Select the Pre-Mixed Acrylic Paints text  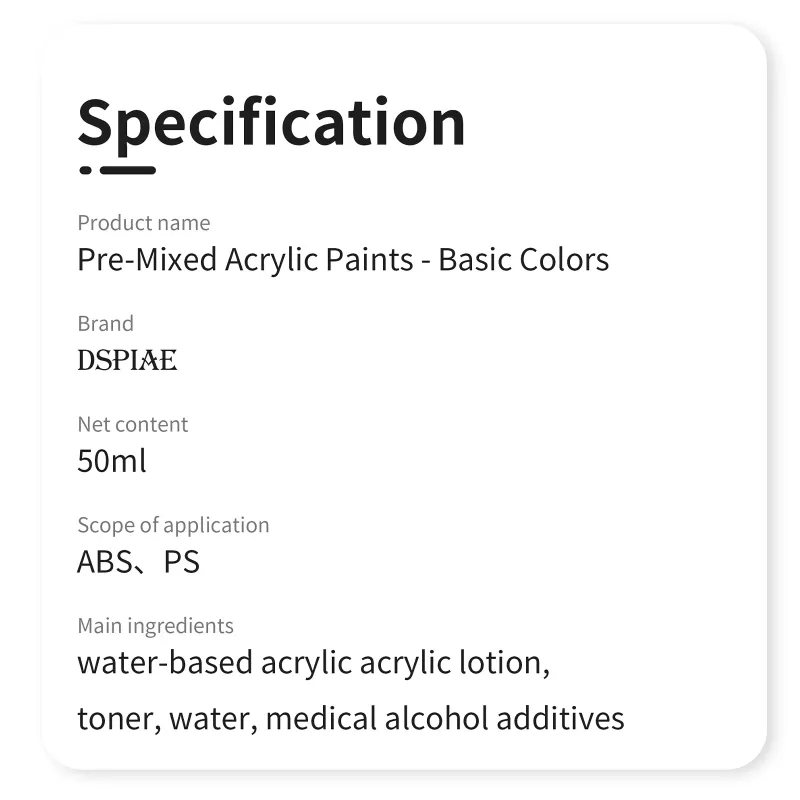245,260
